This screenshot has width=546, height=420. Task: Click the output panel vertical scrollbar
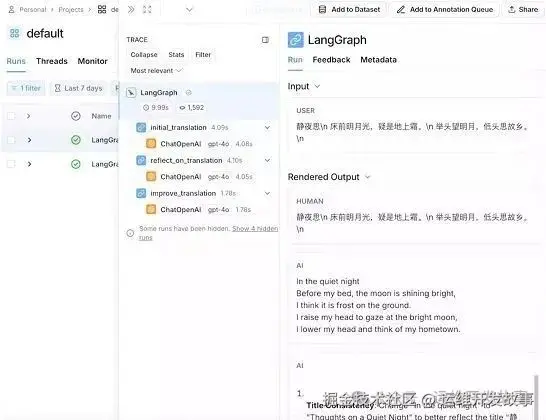click(536, 397)
